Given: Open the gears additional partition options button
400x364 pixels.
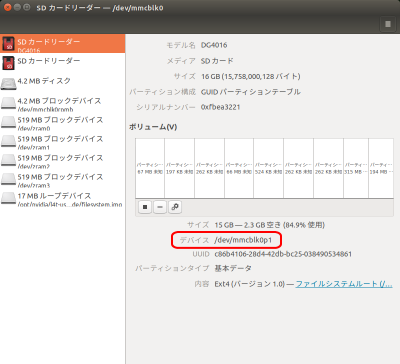Looking at the screenshot, I should click(x=175, y=207).
